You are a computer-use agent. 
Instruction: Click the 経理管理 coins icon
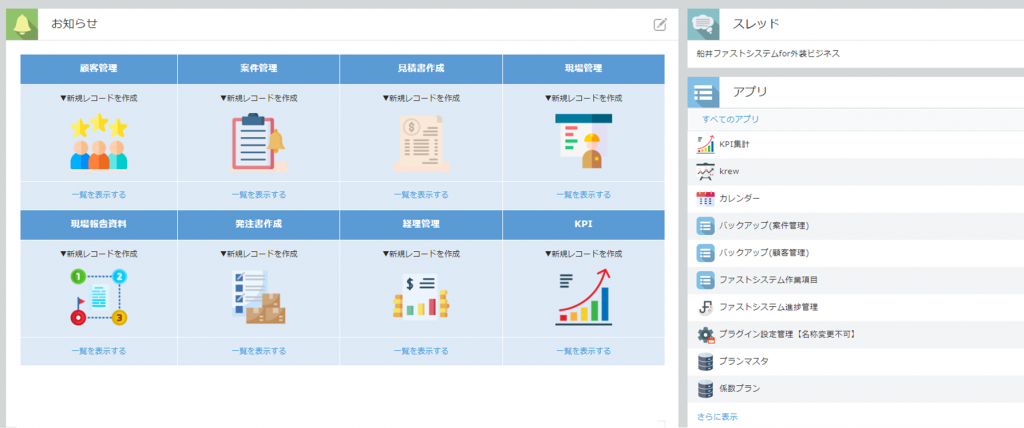coord(421,297)
